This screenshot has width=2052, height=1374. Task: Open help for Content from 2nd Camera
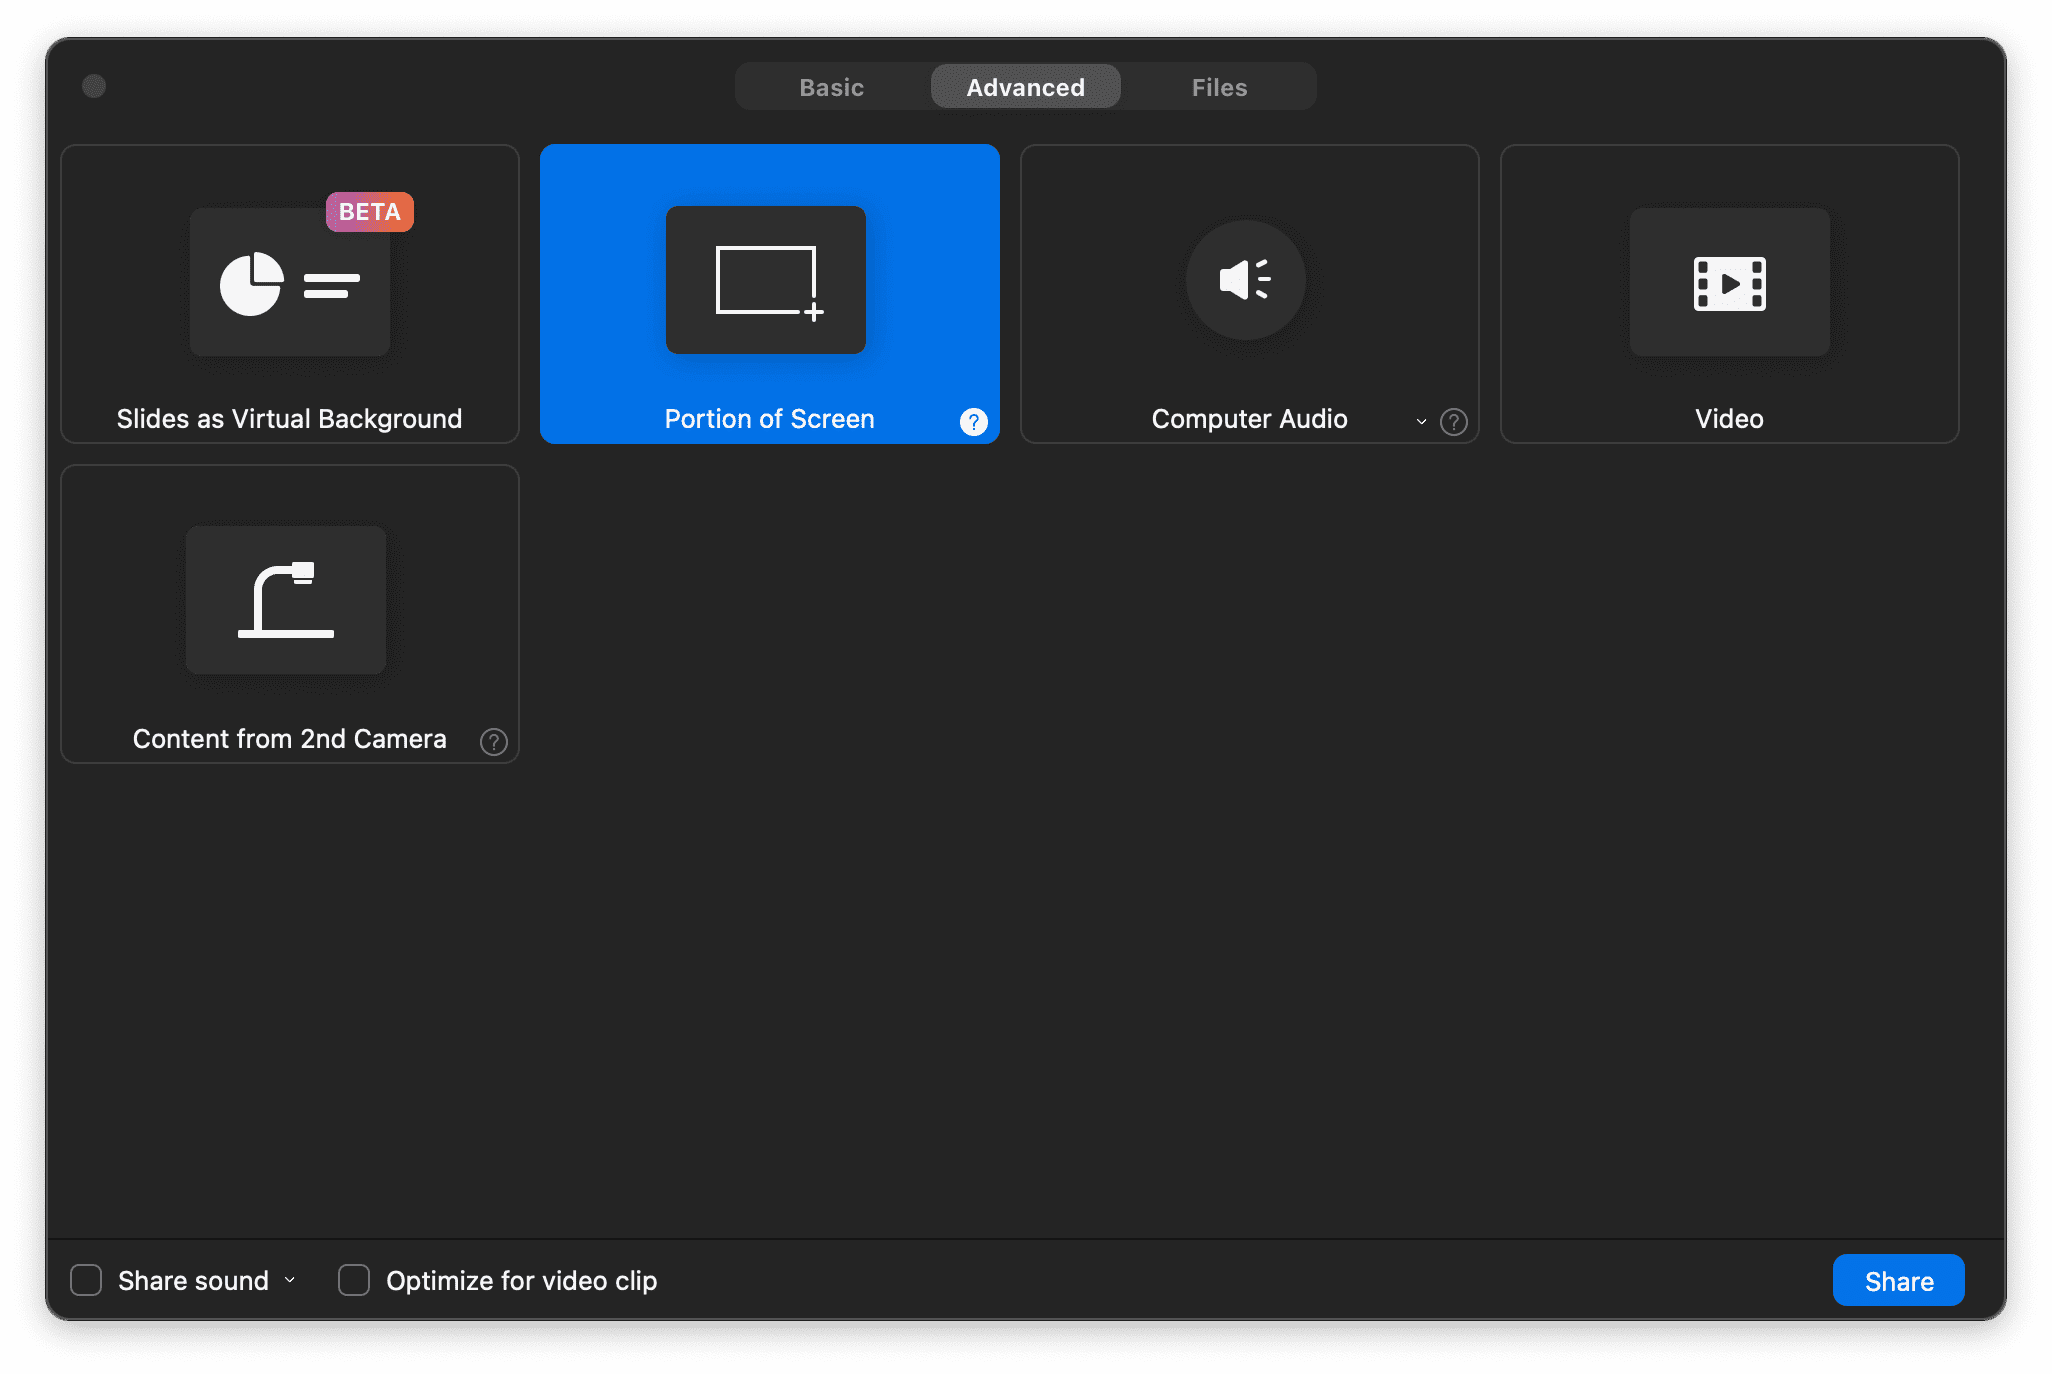(x=494, y=742)
